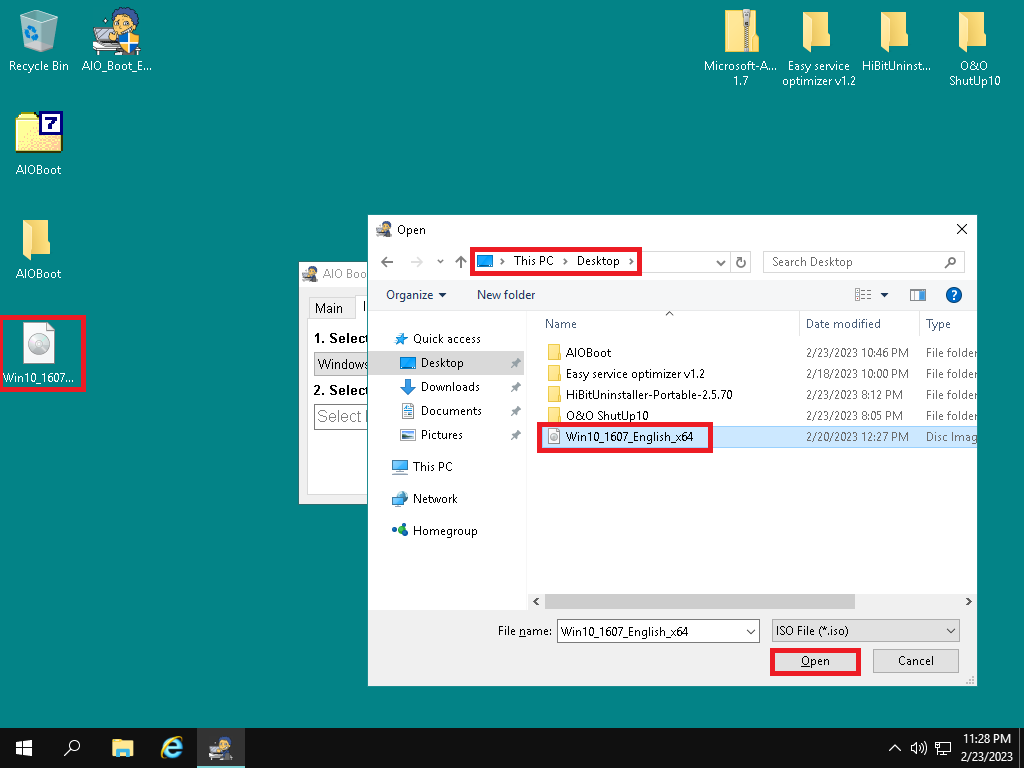This screenshot has height=768, width=1024.
Task: Select Network in the navigation pane
Action: click(x=434, y=499)
